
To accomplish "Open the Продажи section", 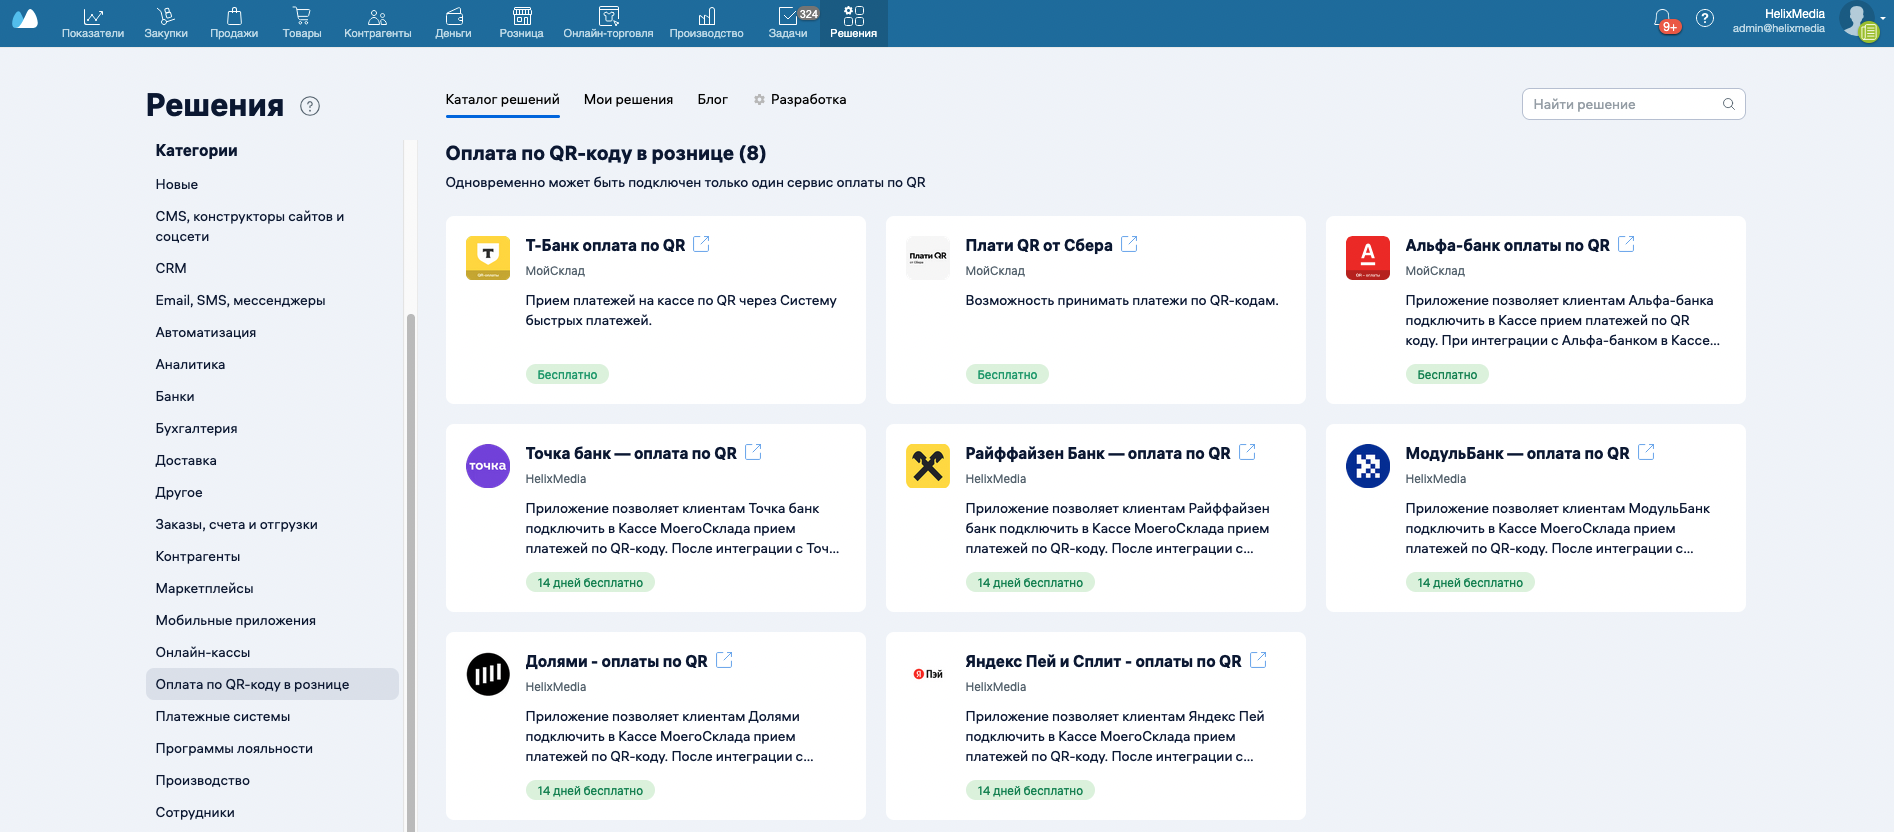I will pyautogui.click(x=234, y=23).
